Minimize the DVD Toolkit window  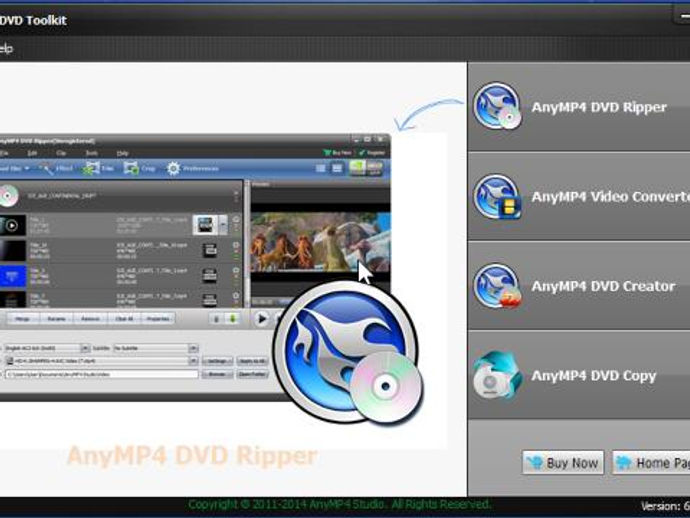683,15
